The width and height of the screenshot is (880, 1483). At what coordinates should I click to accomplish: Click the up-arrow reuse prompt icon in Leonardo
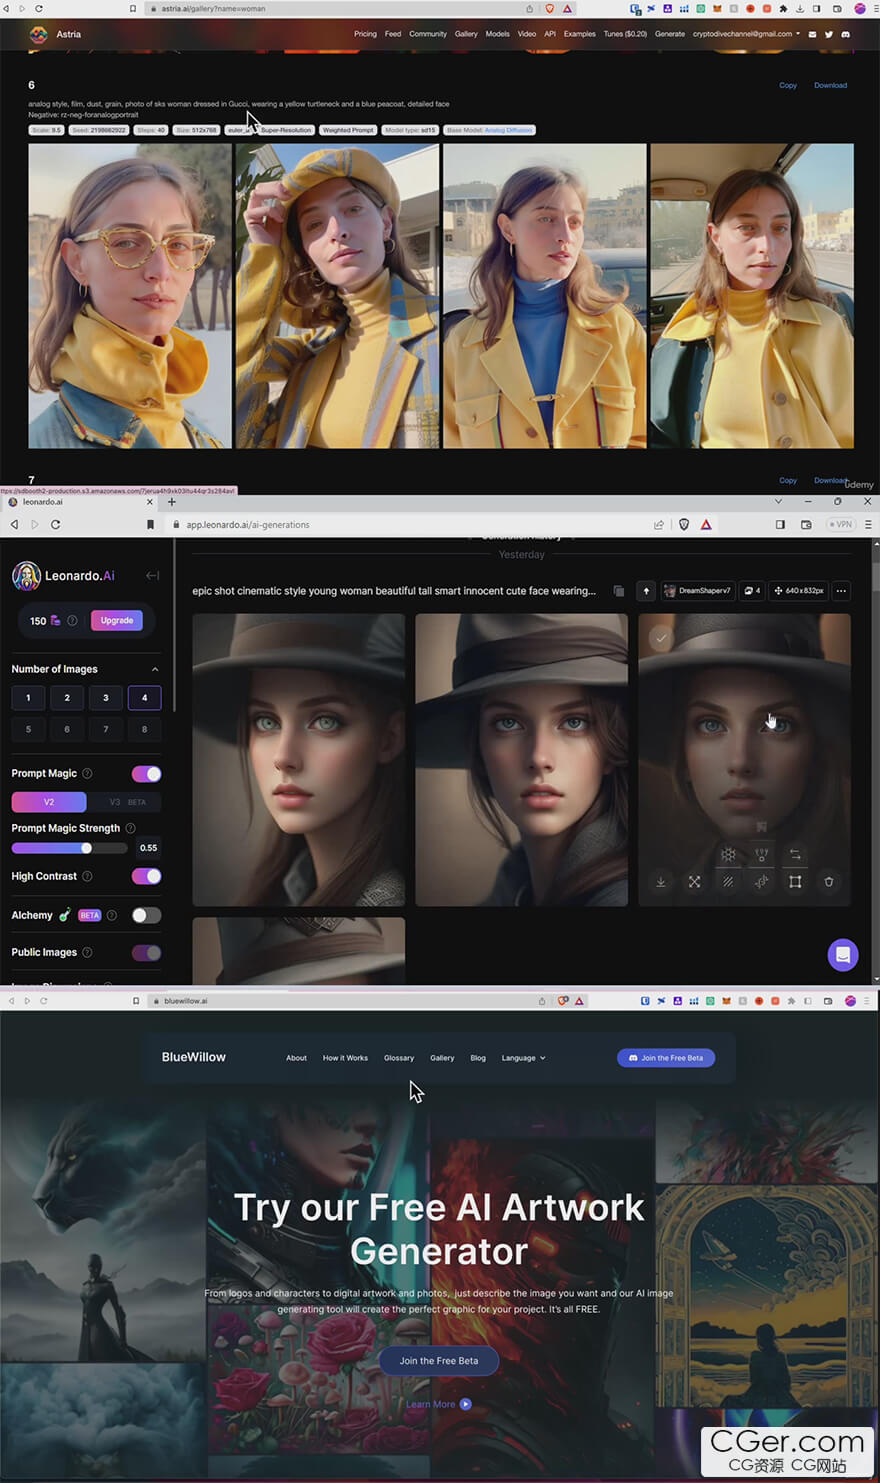coord(646,591)
